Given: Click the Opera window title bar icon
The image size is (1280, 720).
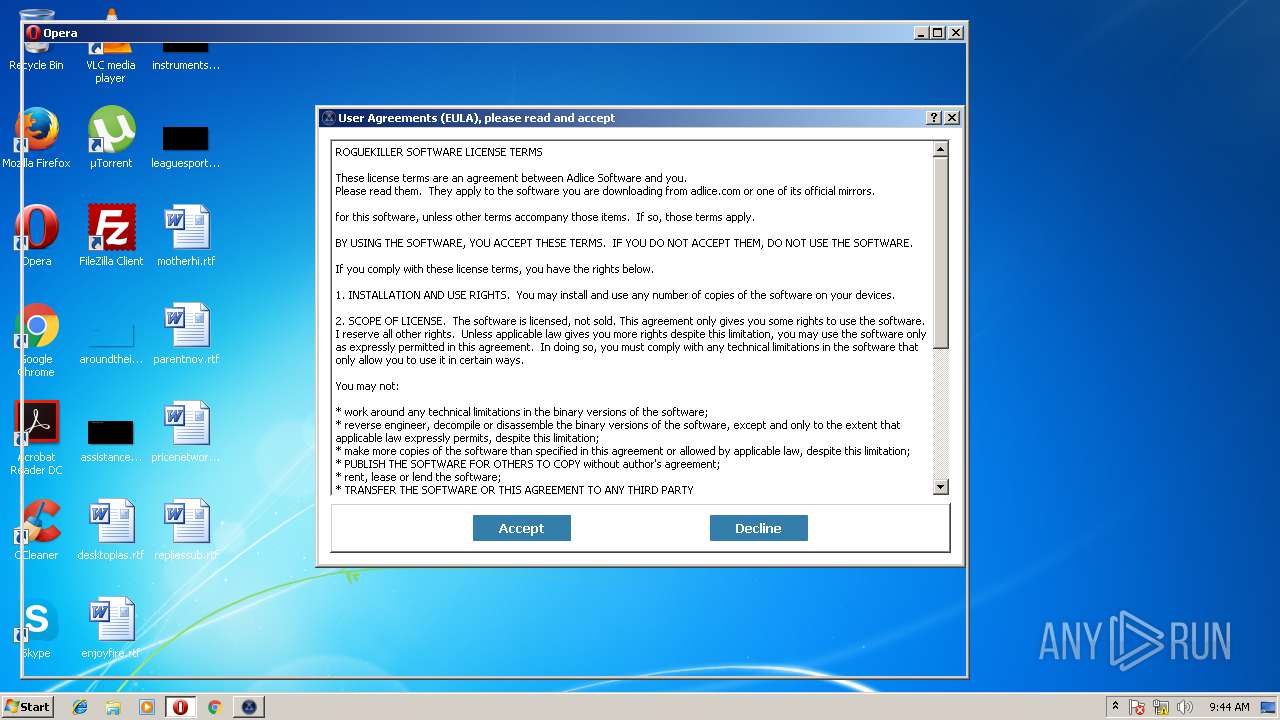Looking at the screenshot, I should click(34, 33).
